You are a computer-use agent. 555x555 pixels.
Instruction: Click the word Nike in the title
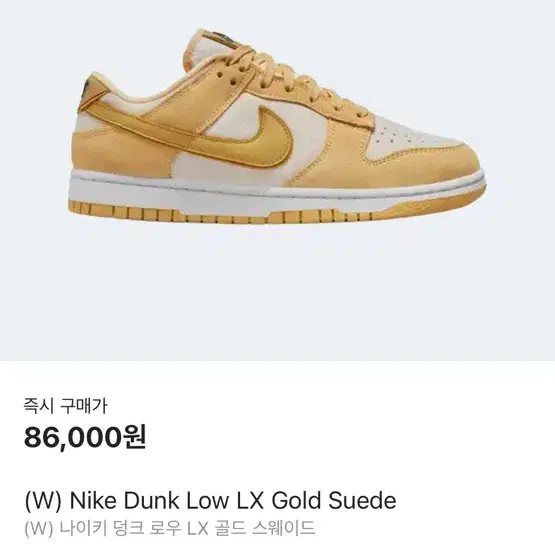click(93, 500)
